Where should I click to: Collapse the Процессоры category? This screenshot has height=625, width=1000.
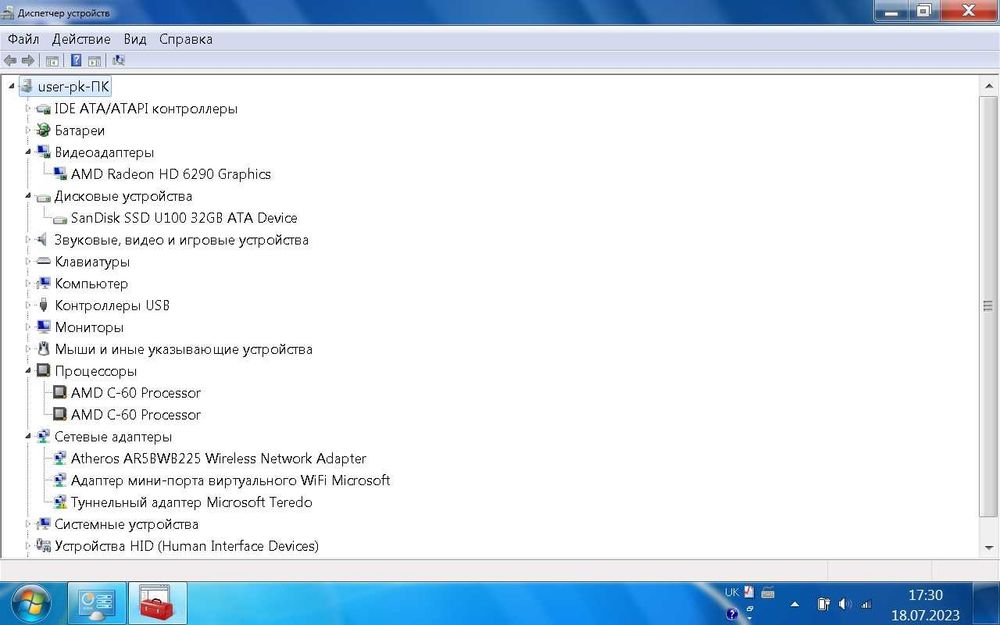tap(27, 371)
